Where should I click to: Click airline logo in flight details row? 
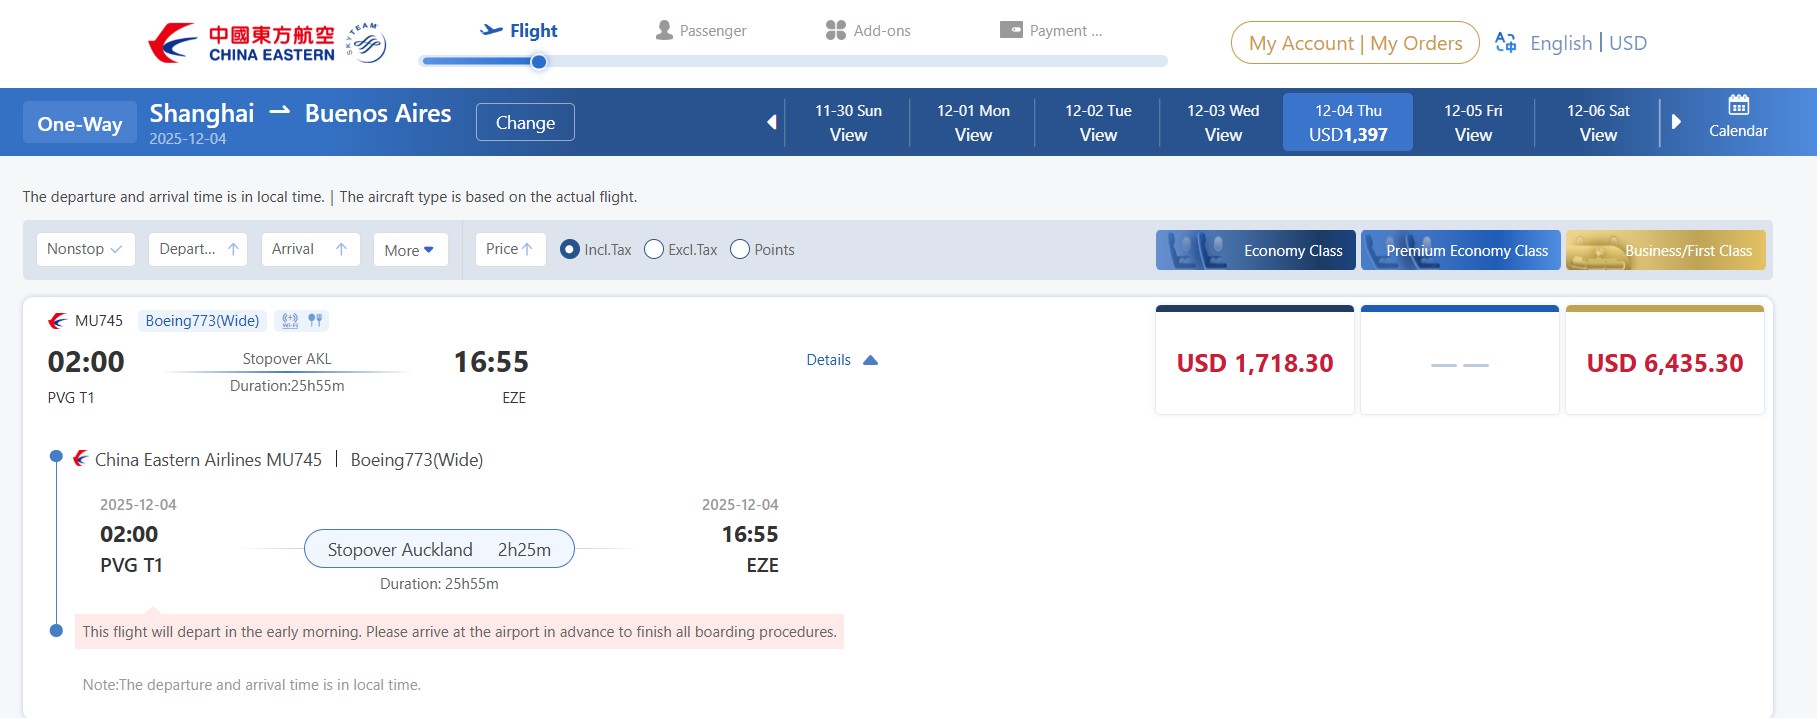click(x=81, y=458)
